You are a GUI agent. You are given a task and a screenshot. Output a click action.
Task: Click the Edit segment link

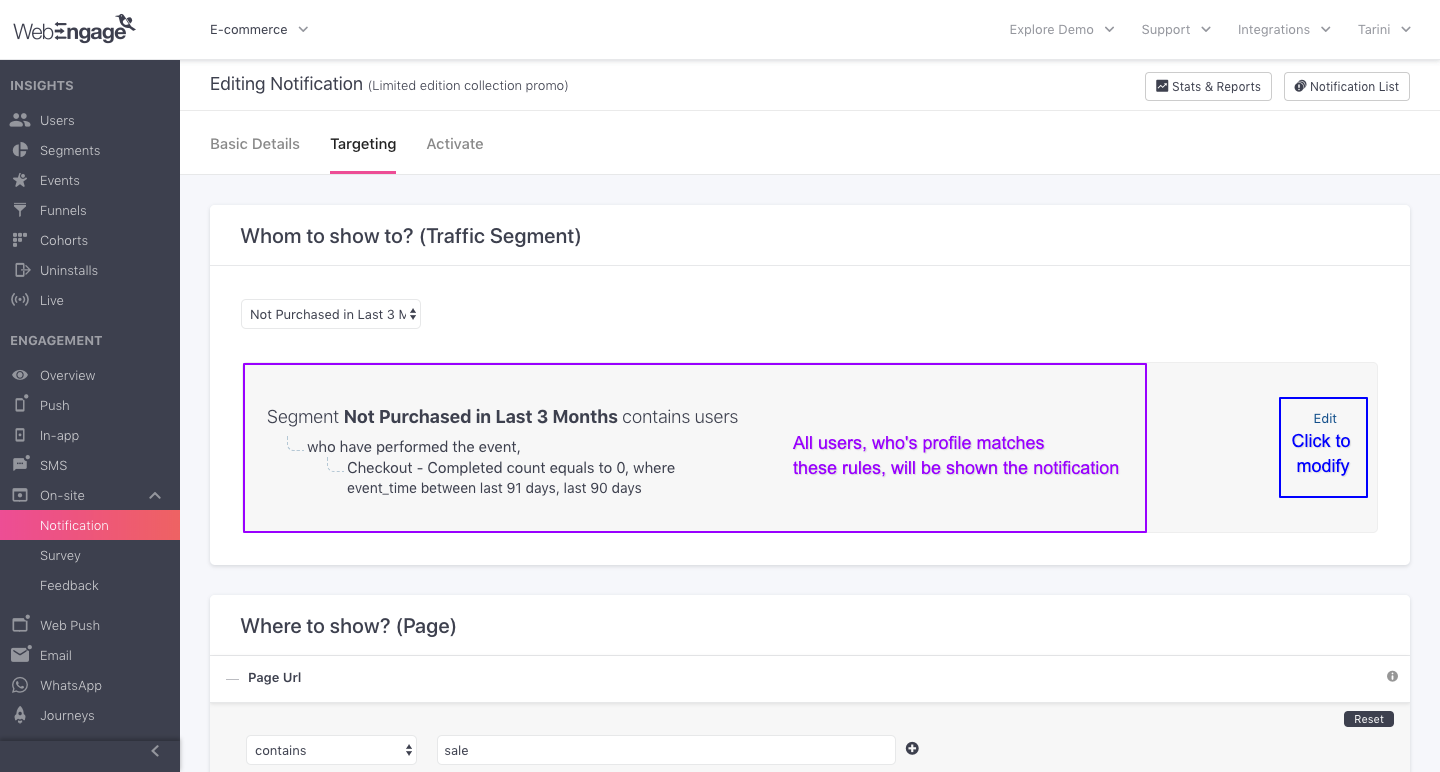[1325, 419]
